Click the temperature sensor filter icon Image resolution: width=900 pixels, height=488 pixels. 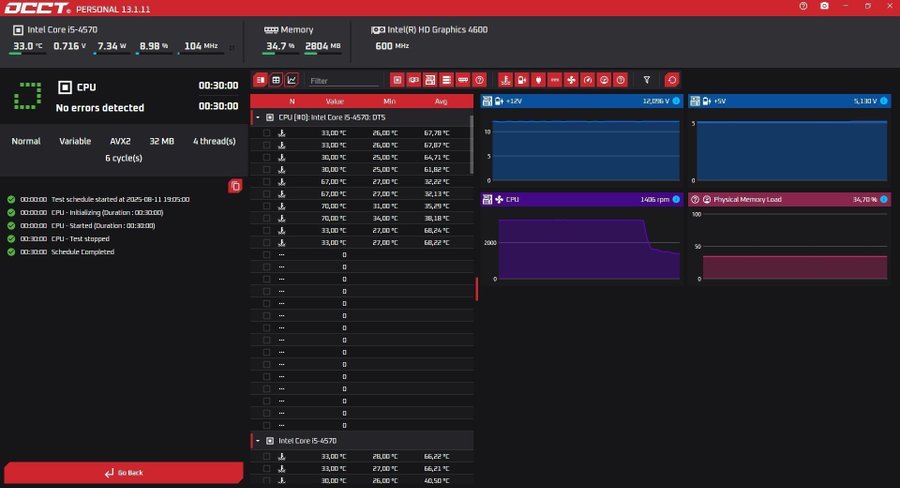pyautogui.click(x=505, y=80)
